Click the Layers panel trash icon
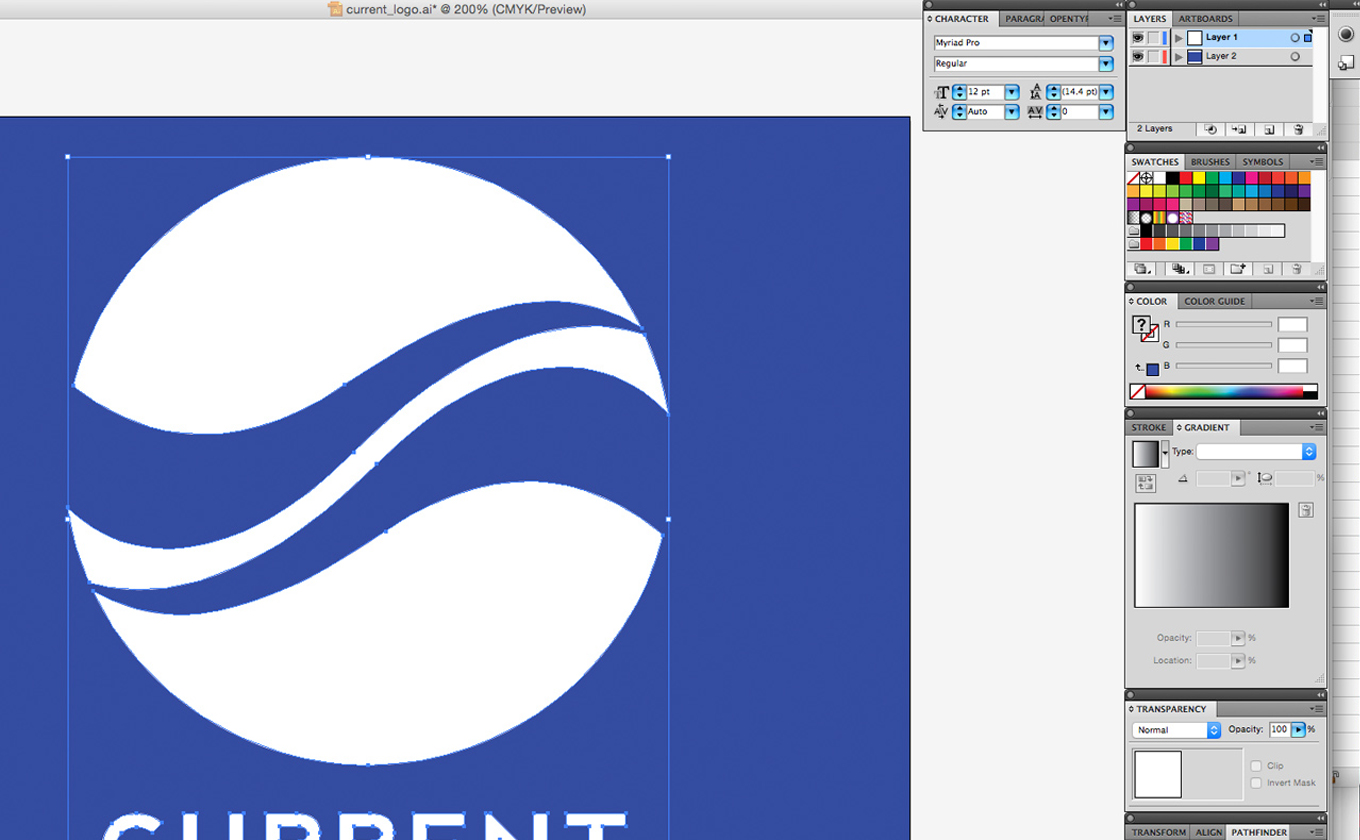 pyautogui.click(x=1298, y=129)
